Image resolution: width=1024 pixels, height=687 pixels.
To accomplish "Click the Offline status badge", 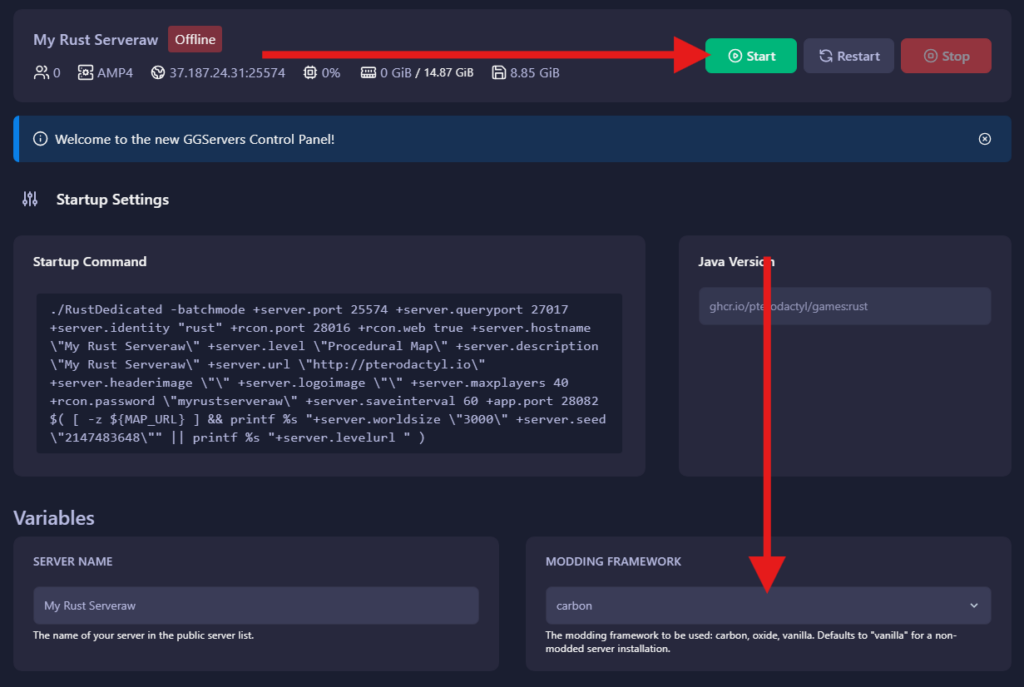I will [195, 40].
